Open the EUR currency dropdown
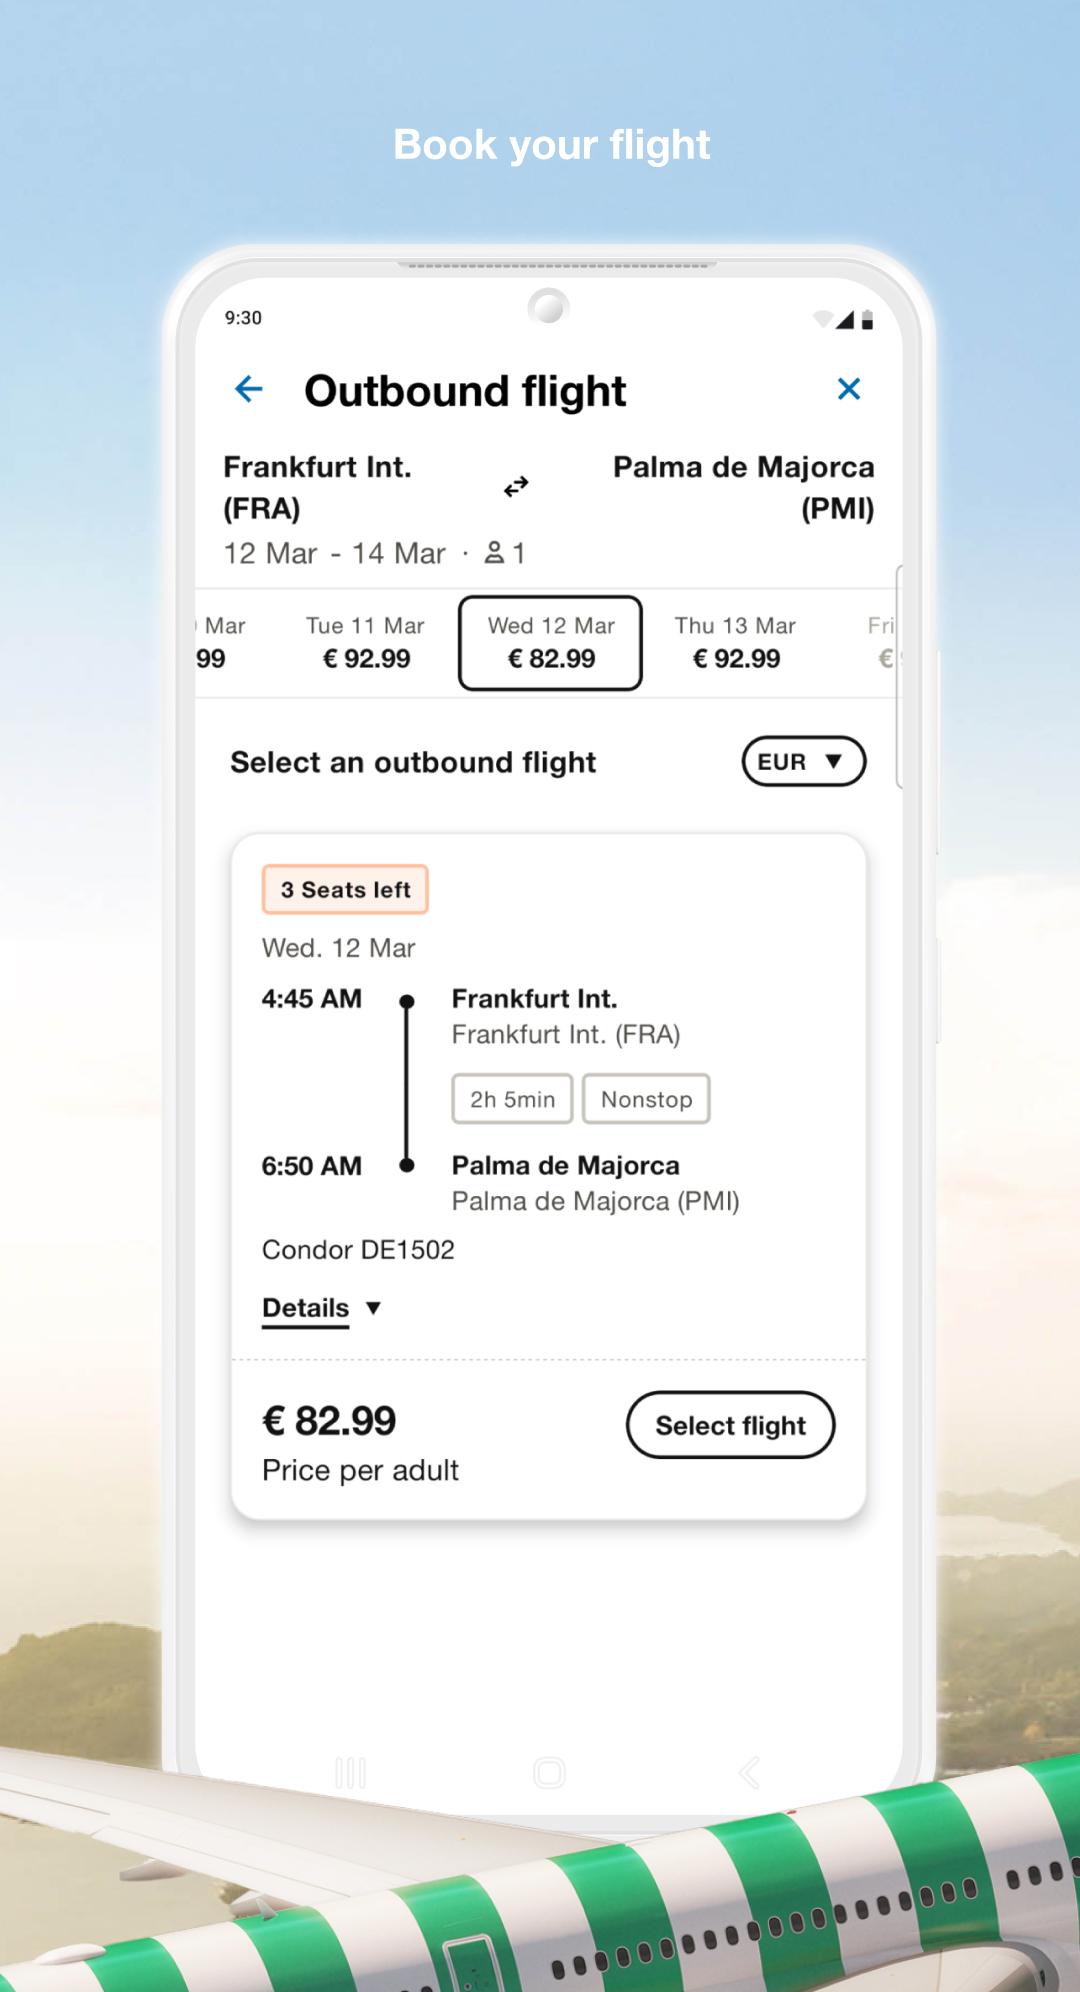The image size is (1080, 1992). click(x=803, y=762)
